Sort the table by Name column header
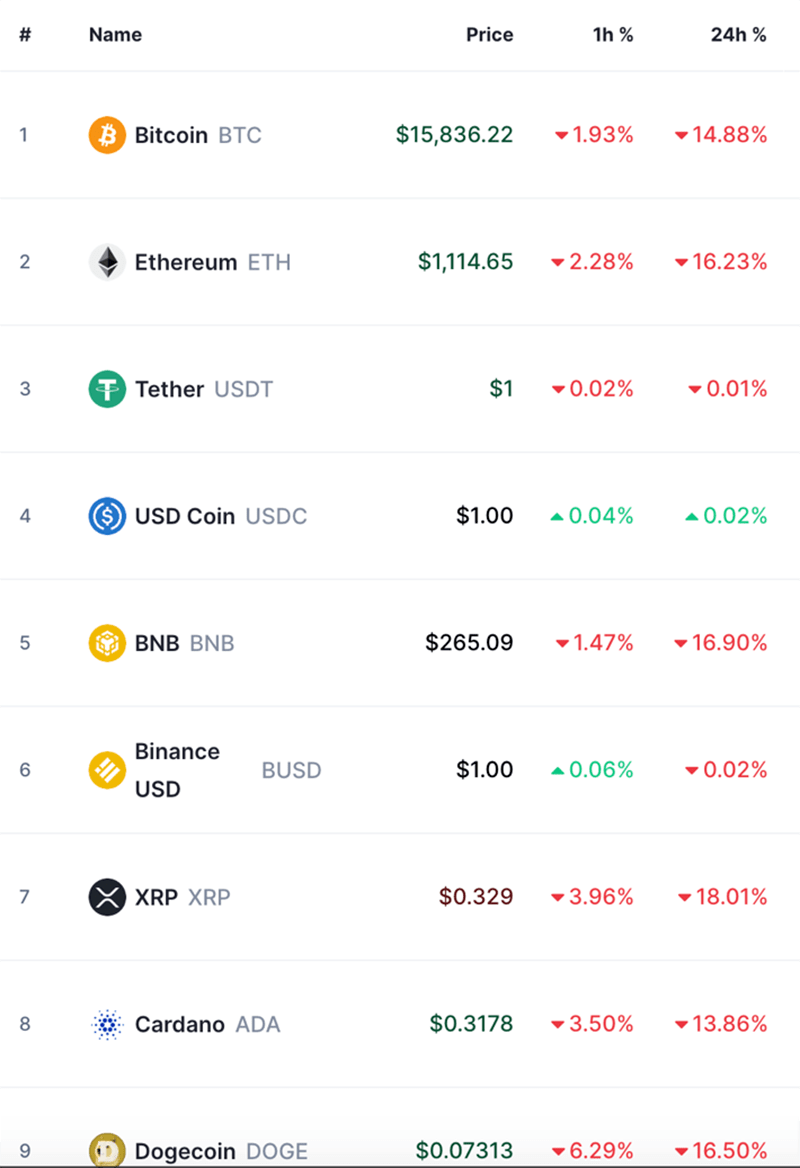Screen dimensions: 800x1168 click(115, 35)
